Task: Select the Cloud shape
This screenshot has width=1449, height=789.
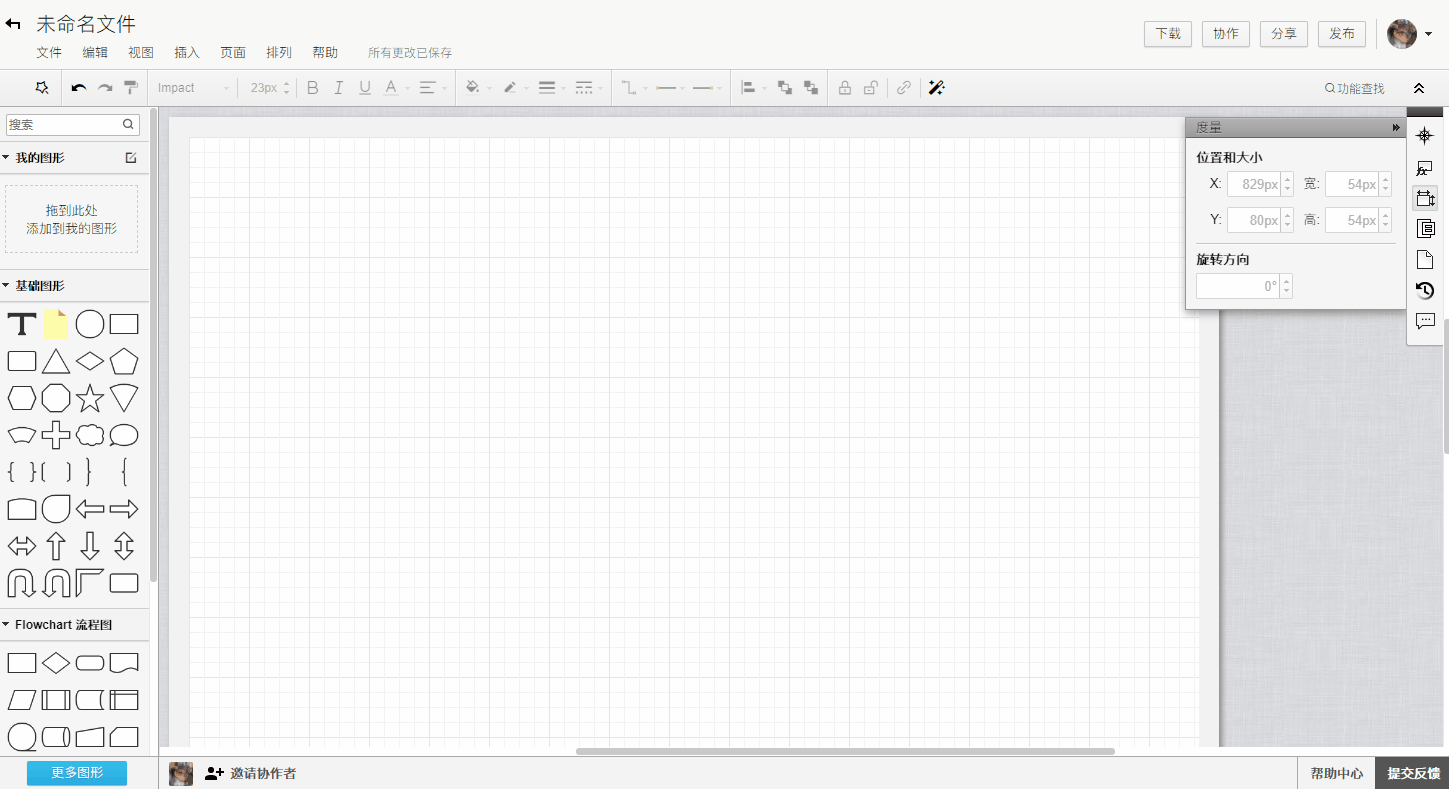Action: (x=90, y=435)
